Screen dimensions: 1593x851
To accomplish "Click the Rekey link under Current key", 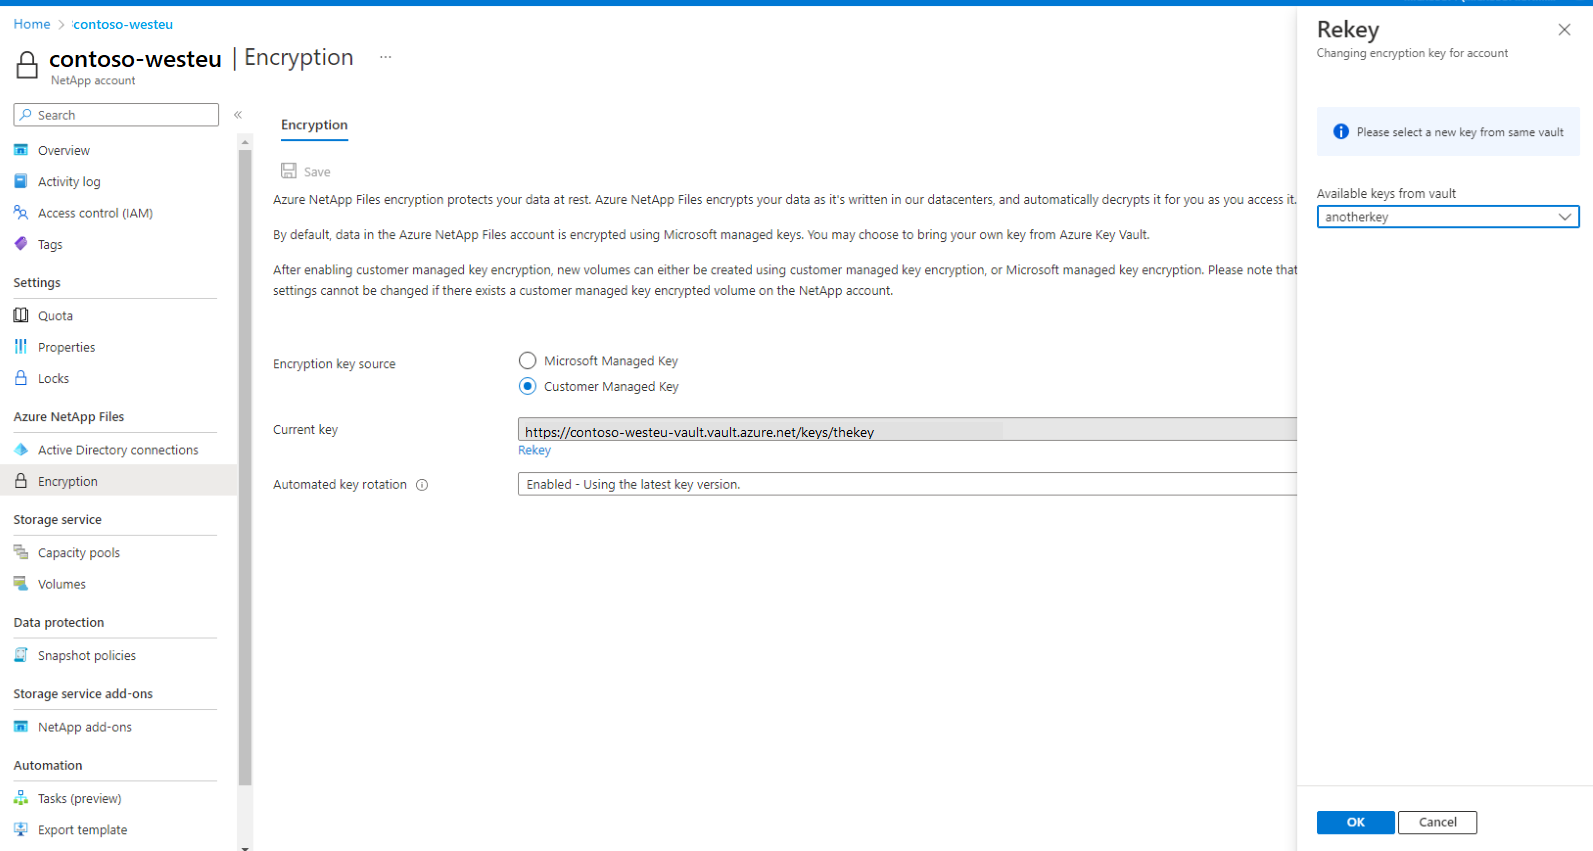I will tap(534, 450).
